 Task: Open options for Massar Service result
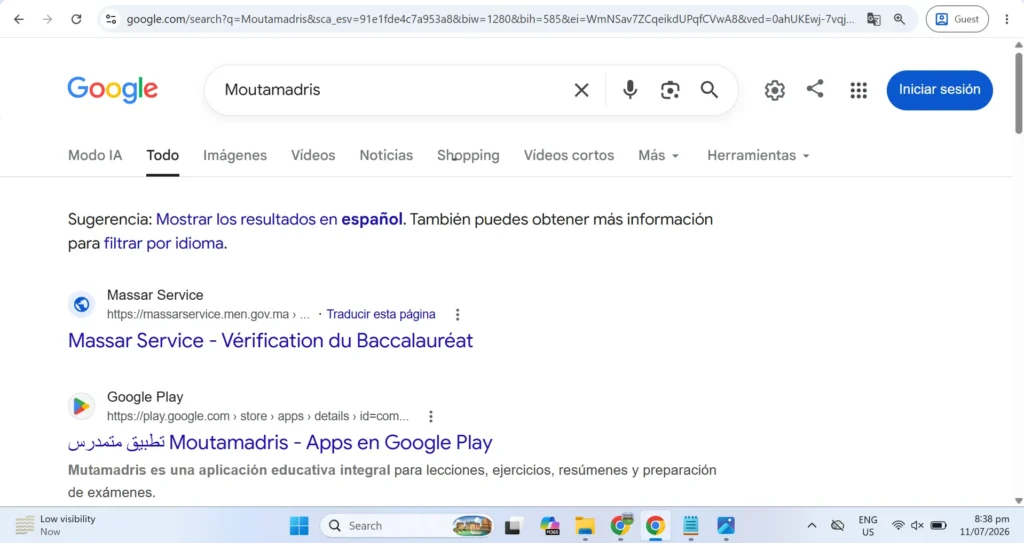tap(457, 315)
